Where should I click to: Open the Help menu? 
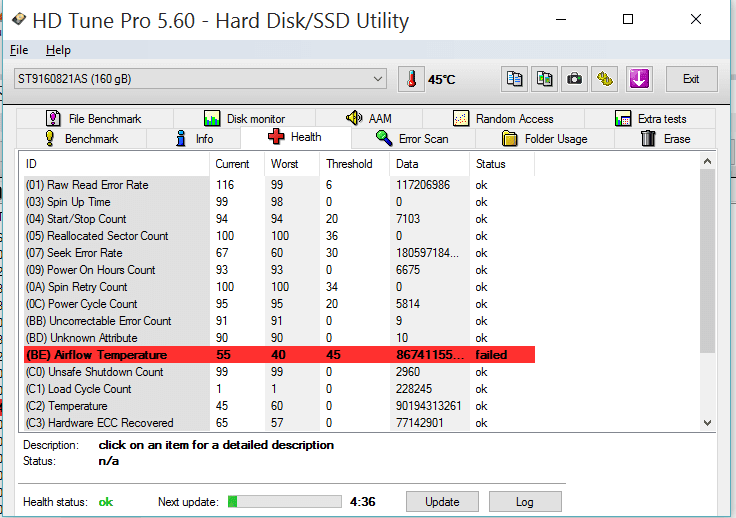click(58, 50)
